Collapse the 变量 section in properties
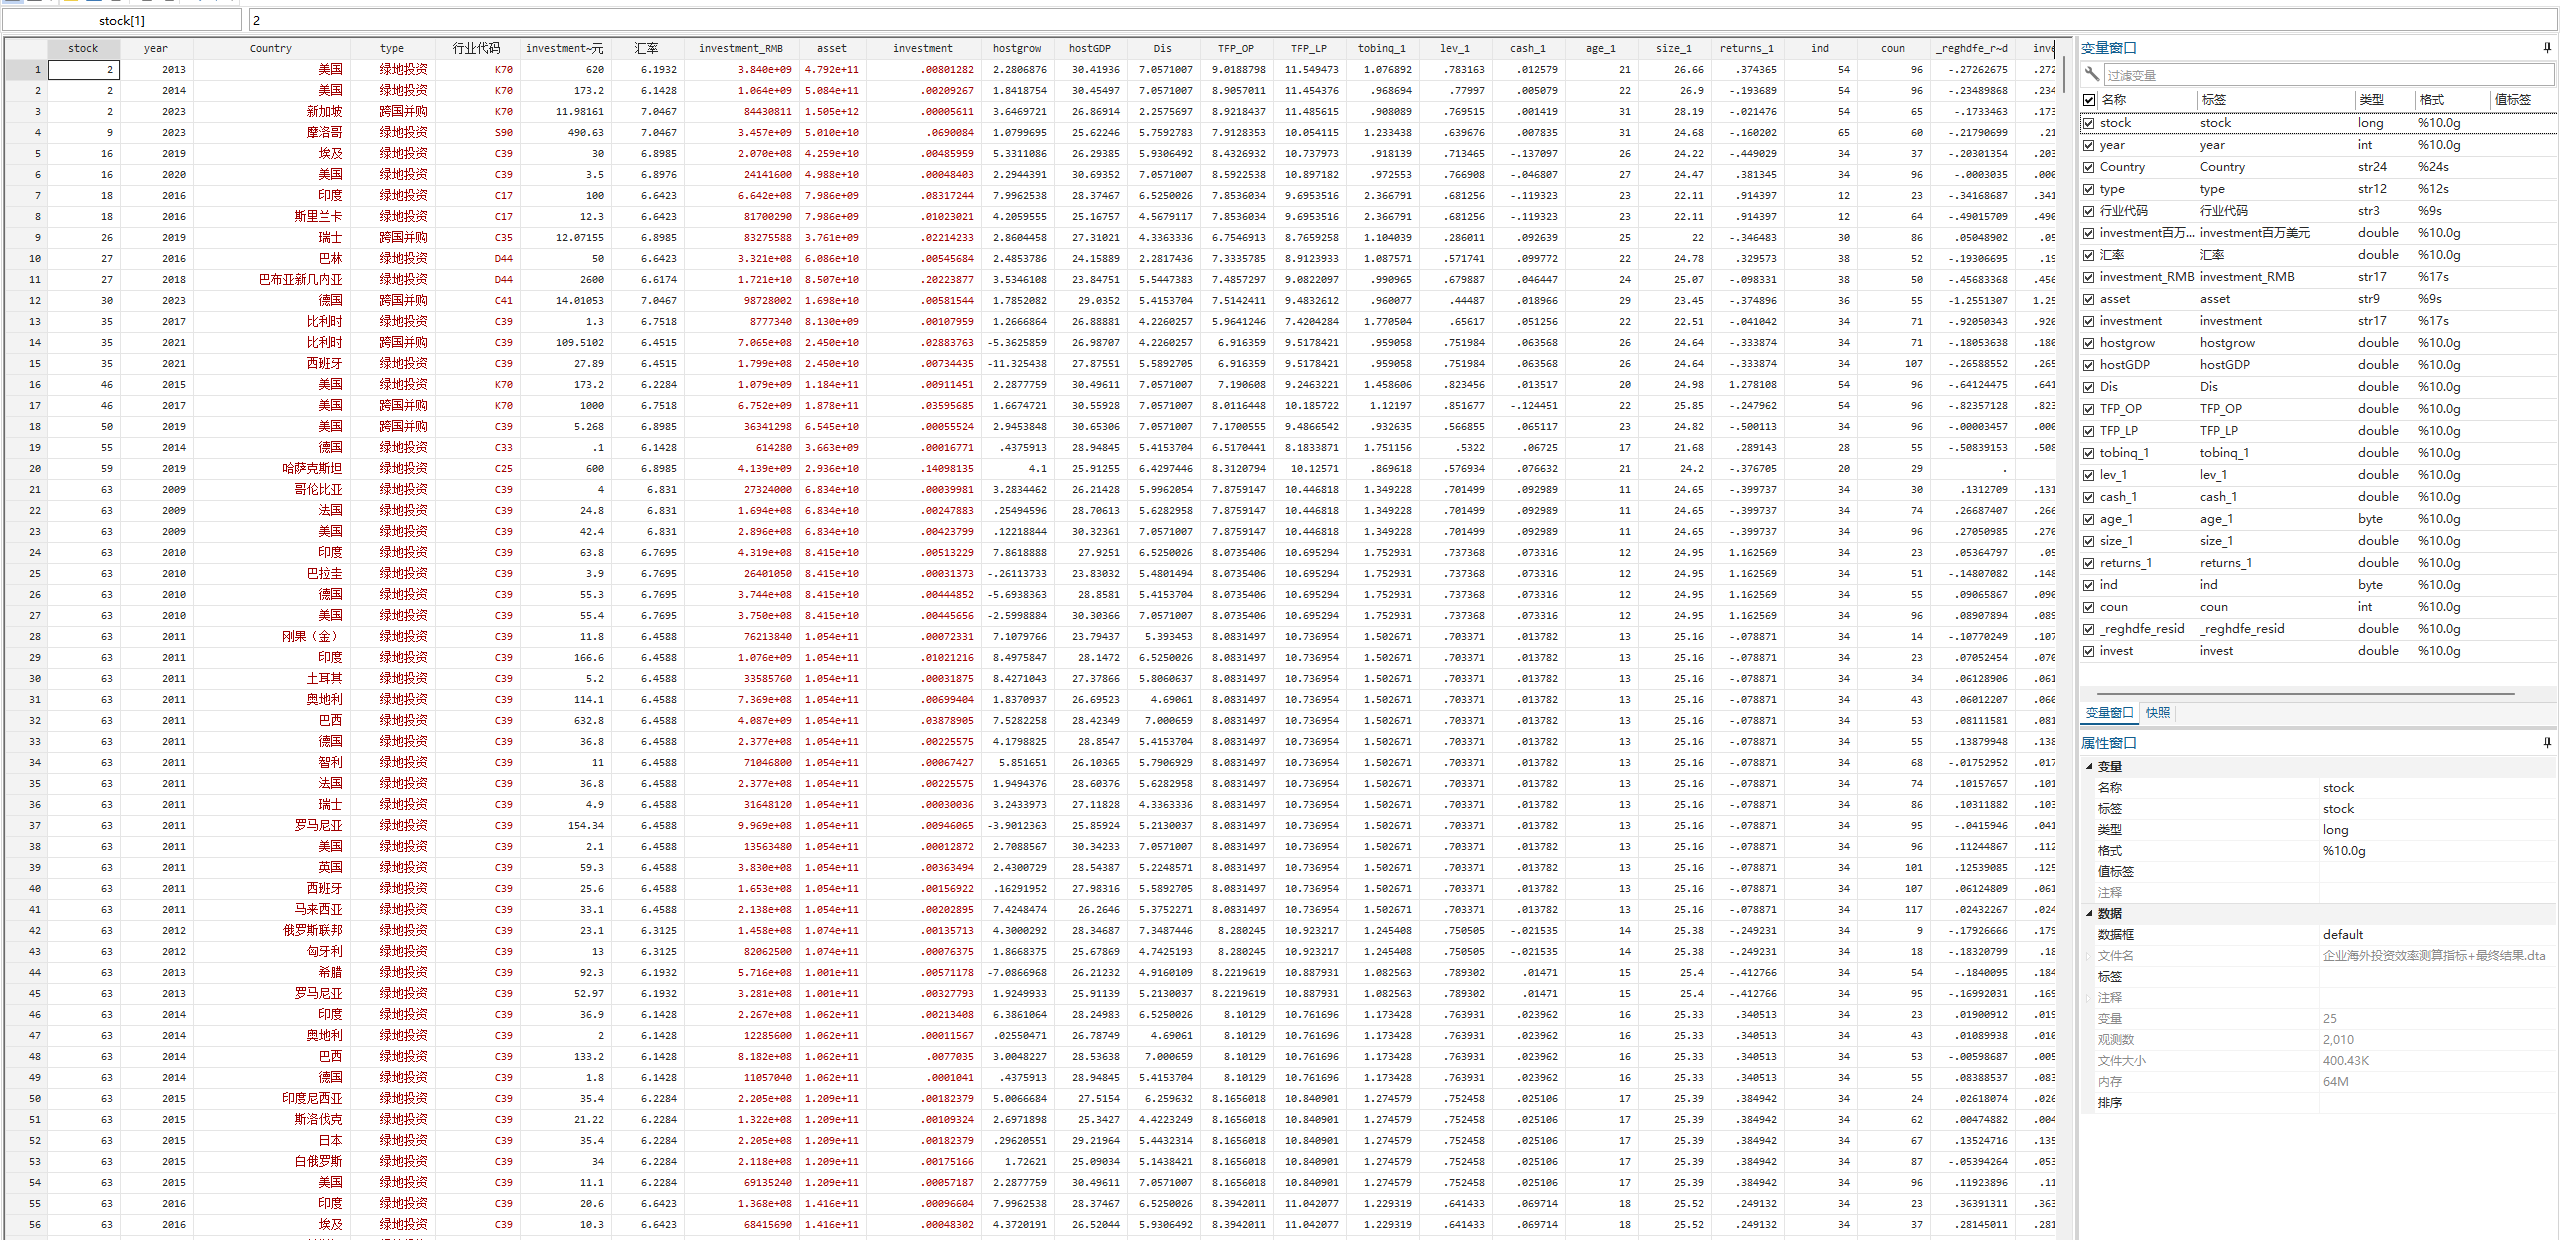The height and width of the screenshot is (1240, 2560). 2089,766
